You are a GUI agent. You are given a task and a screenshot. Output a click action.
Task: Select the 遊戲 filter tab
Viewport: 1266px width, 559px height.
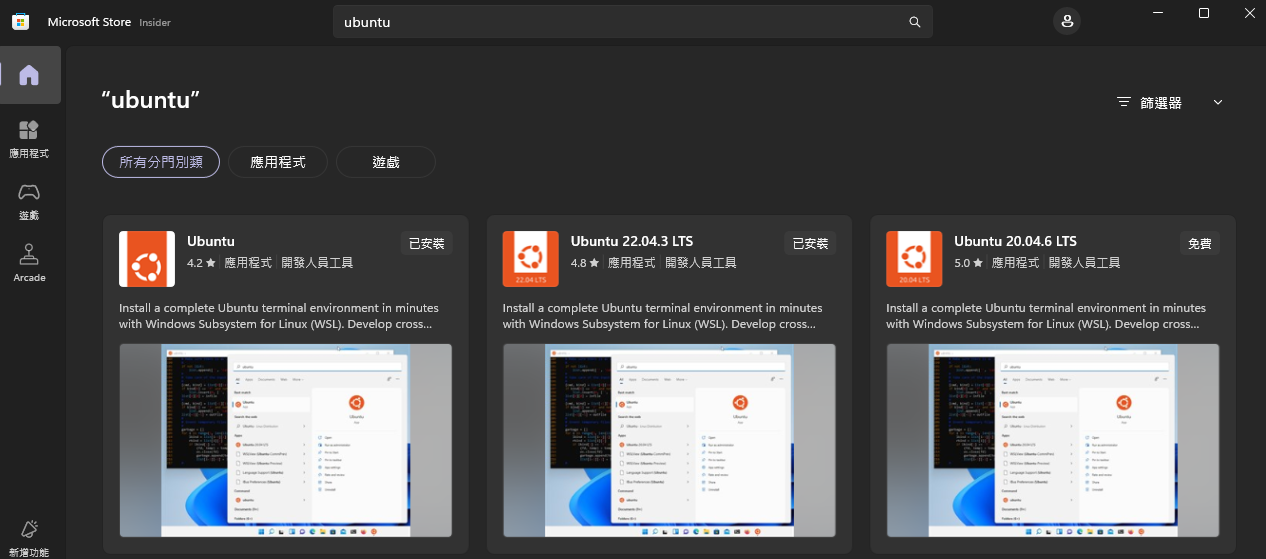[386, 162]
